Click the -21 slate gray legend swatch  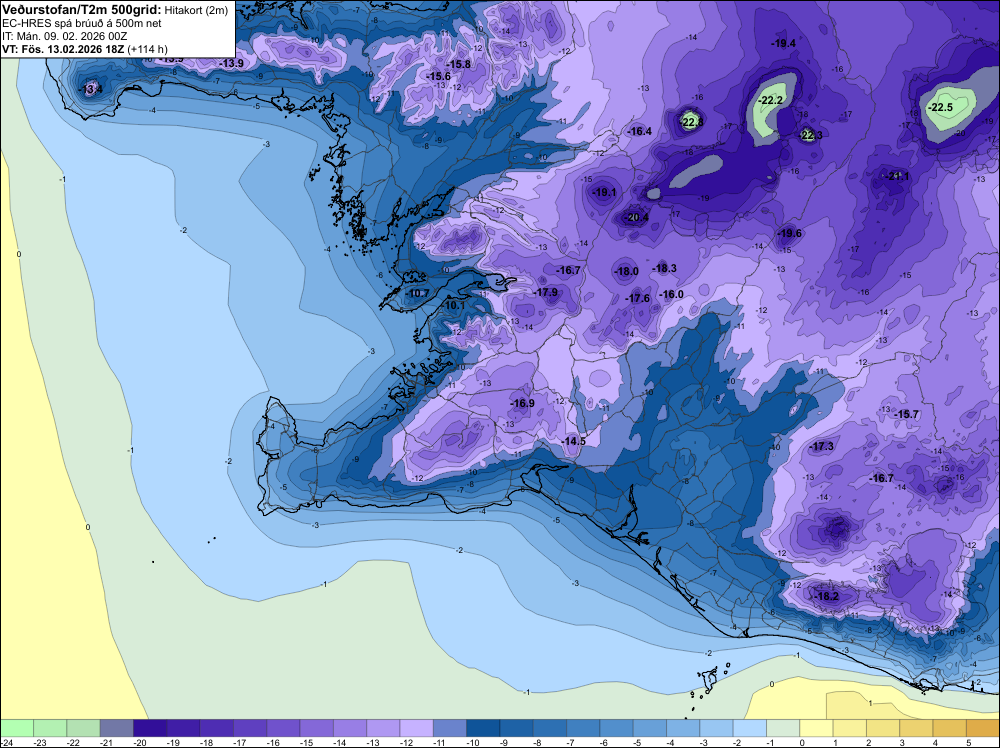[x=117, y=728]
